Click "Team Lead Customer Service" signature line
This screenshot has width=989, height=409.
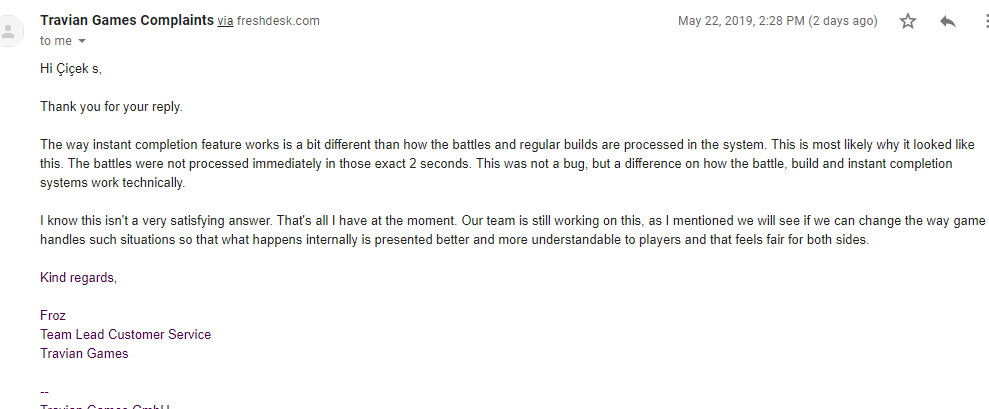click(125, 334)
